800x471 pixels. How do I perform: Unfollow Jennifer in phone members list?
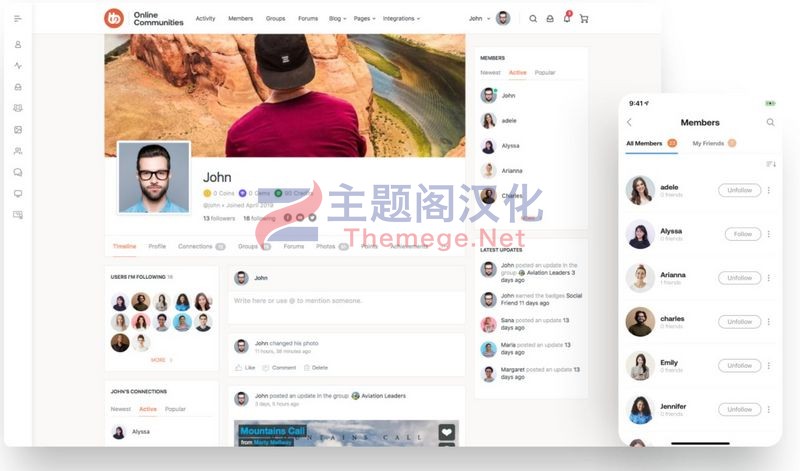pos(740,410)
